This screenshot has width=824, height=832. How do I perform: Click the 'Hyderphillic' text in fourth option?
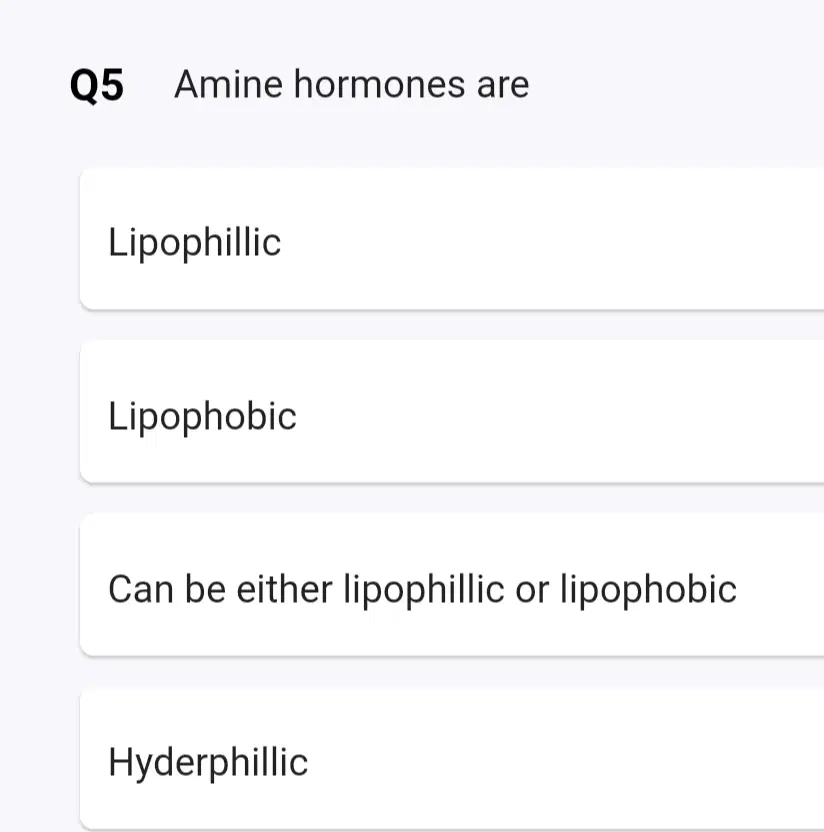(207, 763)
